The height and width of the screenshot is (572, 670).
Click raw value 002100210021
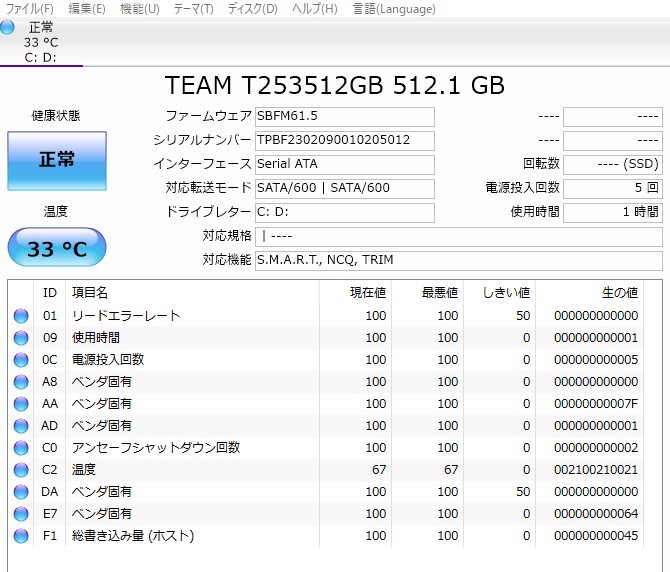596,470
